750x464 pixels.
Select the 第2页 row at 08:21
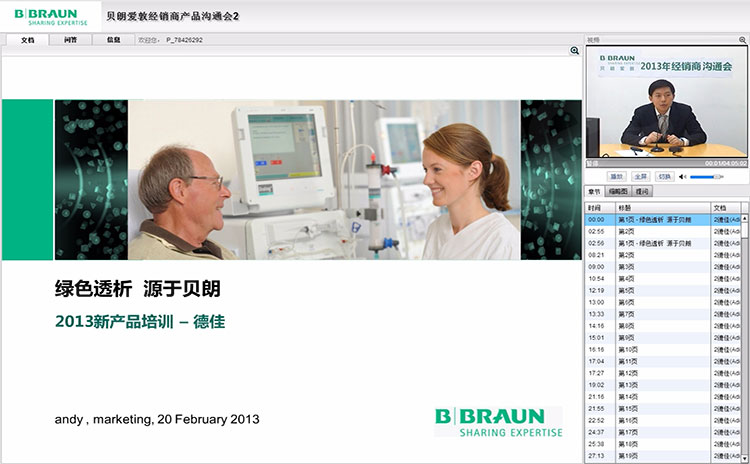662,255
